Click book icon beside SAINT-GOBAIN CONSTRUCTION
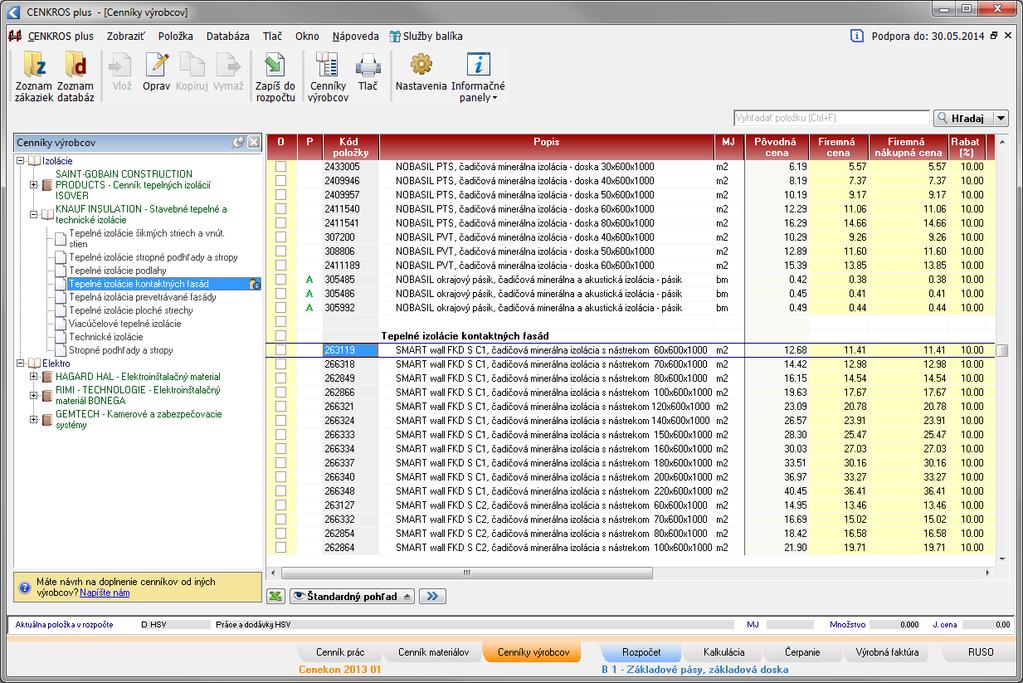1023x683 pixels. tap(47, 185)
